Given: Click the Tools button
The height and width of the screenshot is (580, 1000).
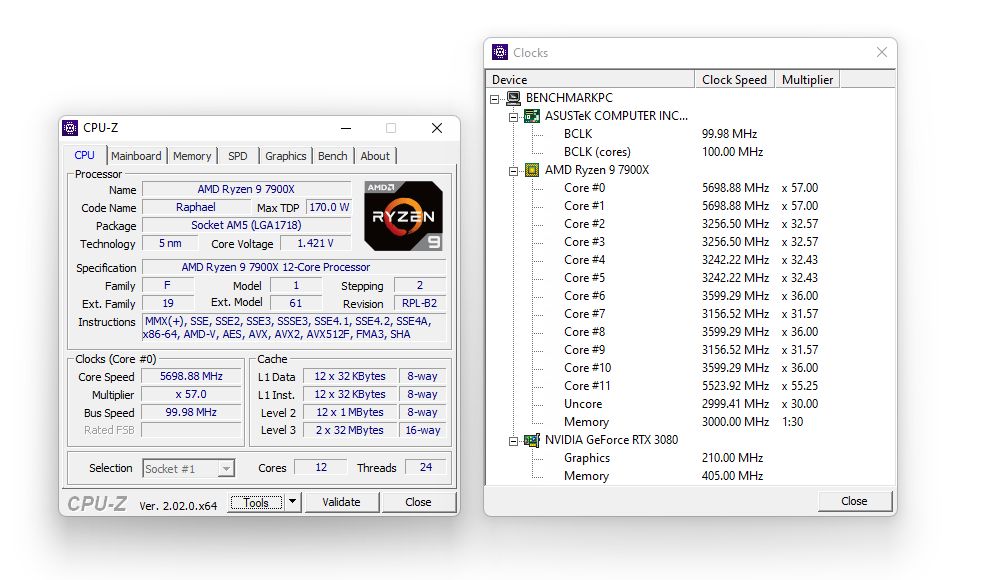Looking at the screenshot, I should pos(256,502).
